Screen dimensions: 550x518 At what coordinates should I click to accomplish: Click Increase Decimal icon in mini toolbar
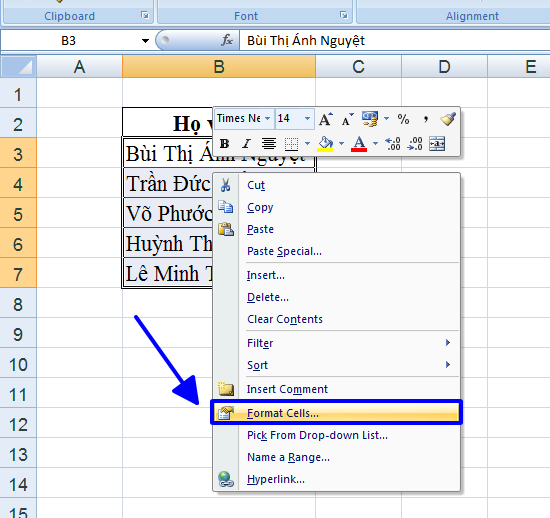point(393,144)
